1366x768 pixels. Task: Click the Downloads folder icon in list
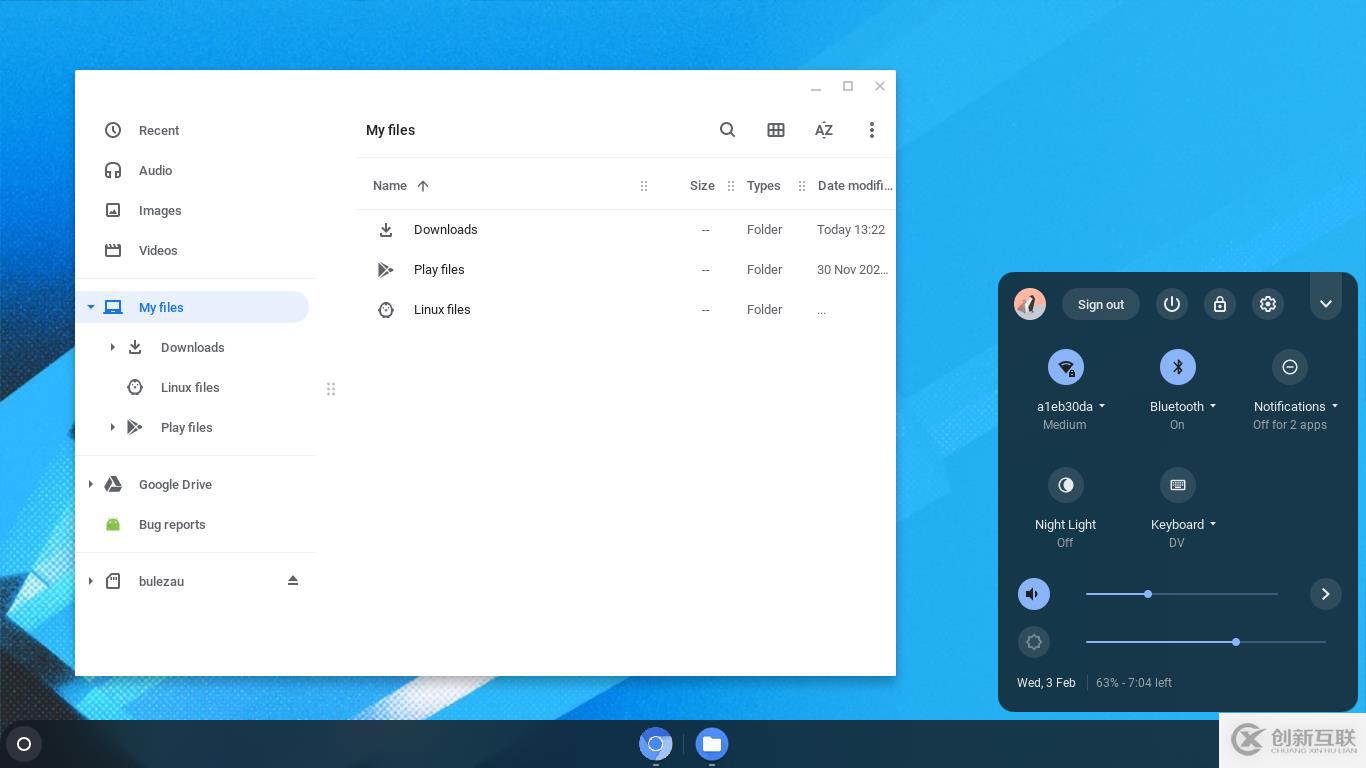click(x=386, y=230)
